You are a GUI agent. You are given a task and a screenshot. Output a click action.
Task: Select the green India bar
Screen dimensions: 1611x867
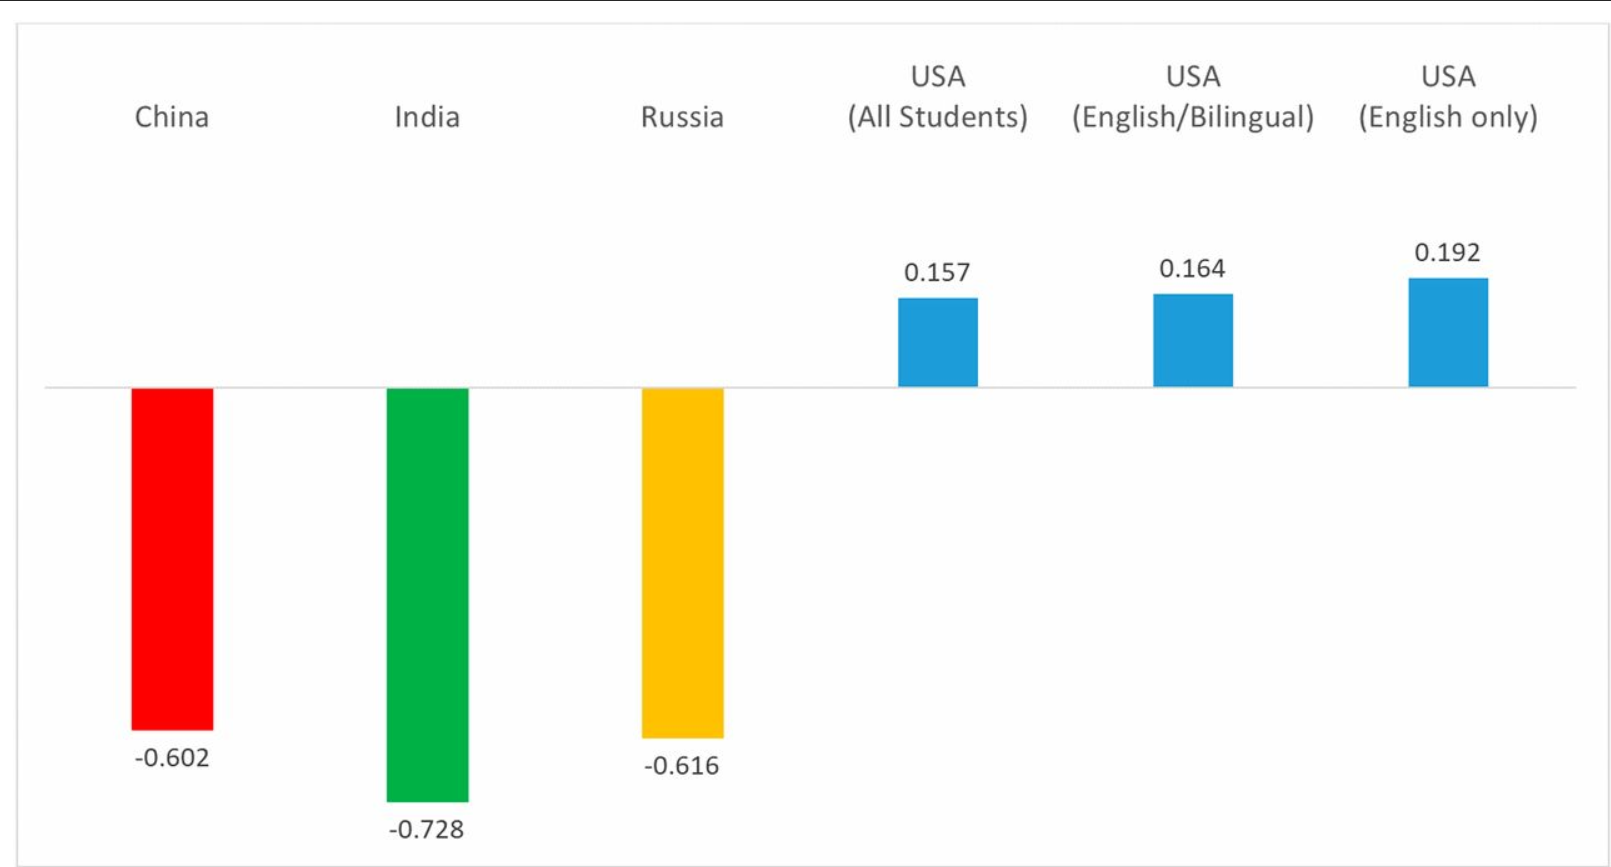(x=427, y=594)
